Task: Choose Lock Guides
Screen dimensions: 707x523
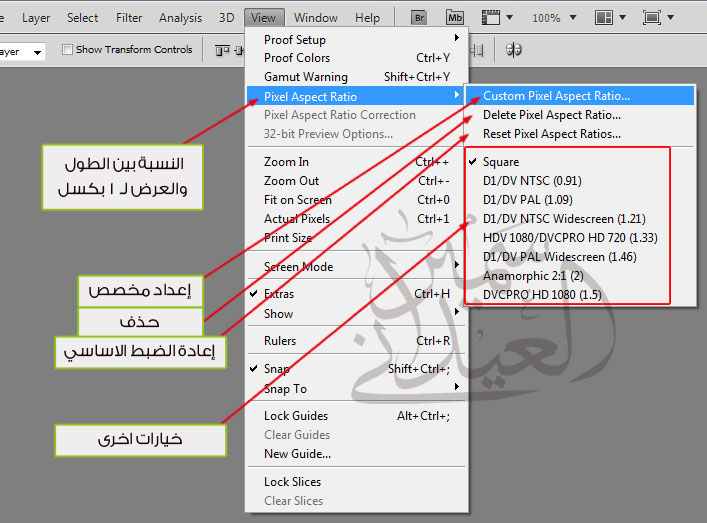Action: tap(357, 416)
